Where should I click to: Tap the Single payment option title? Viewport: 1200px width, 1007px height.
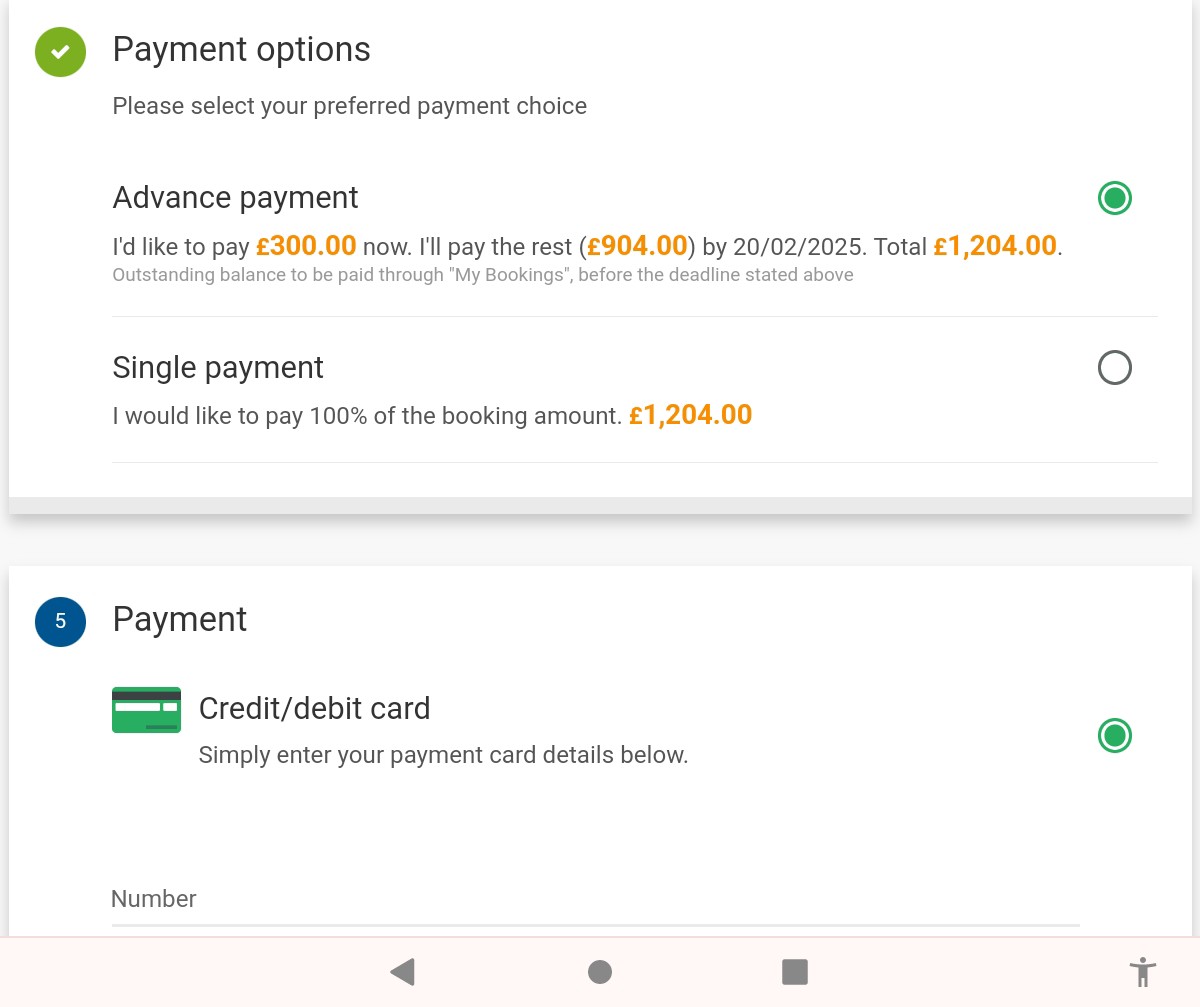[x=218, y=368]
